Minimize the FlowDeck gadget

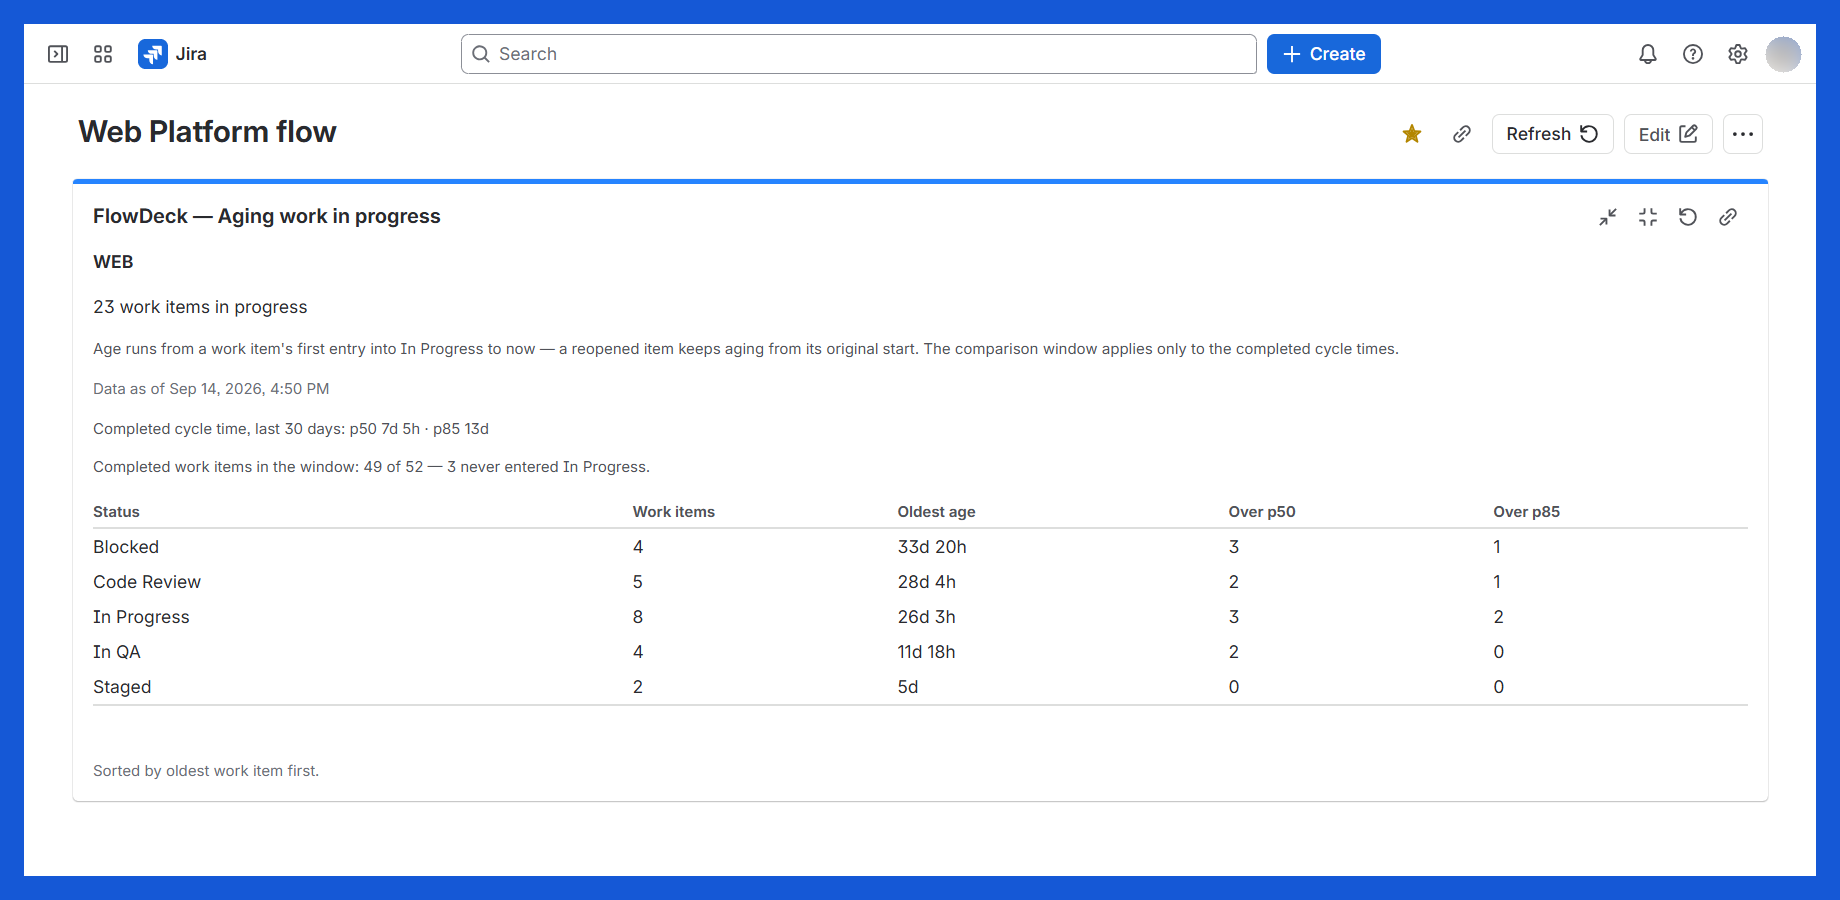pos(1608,217)
